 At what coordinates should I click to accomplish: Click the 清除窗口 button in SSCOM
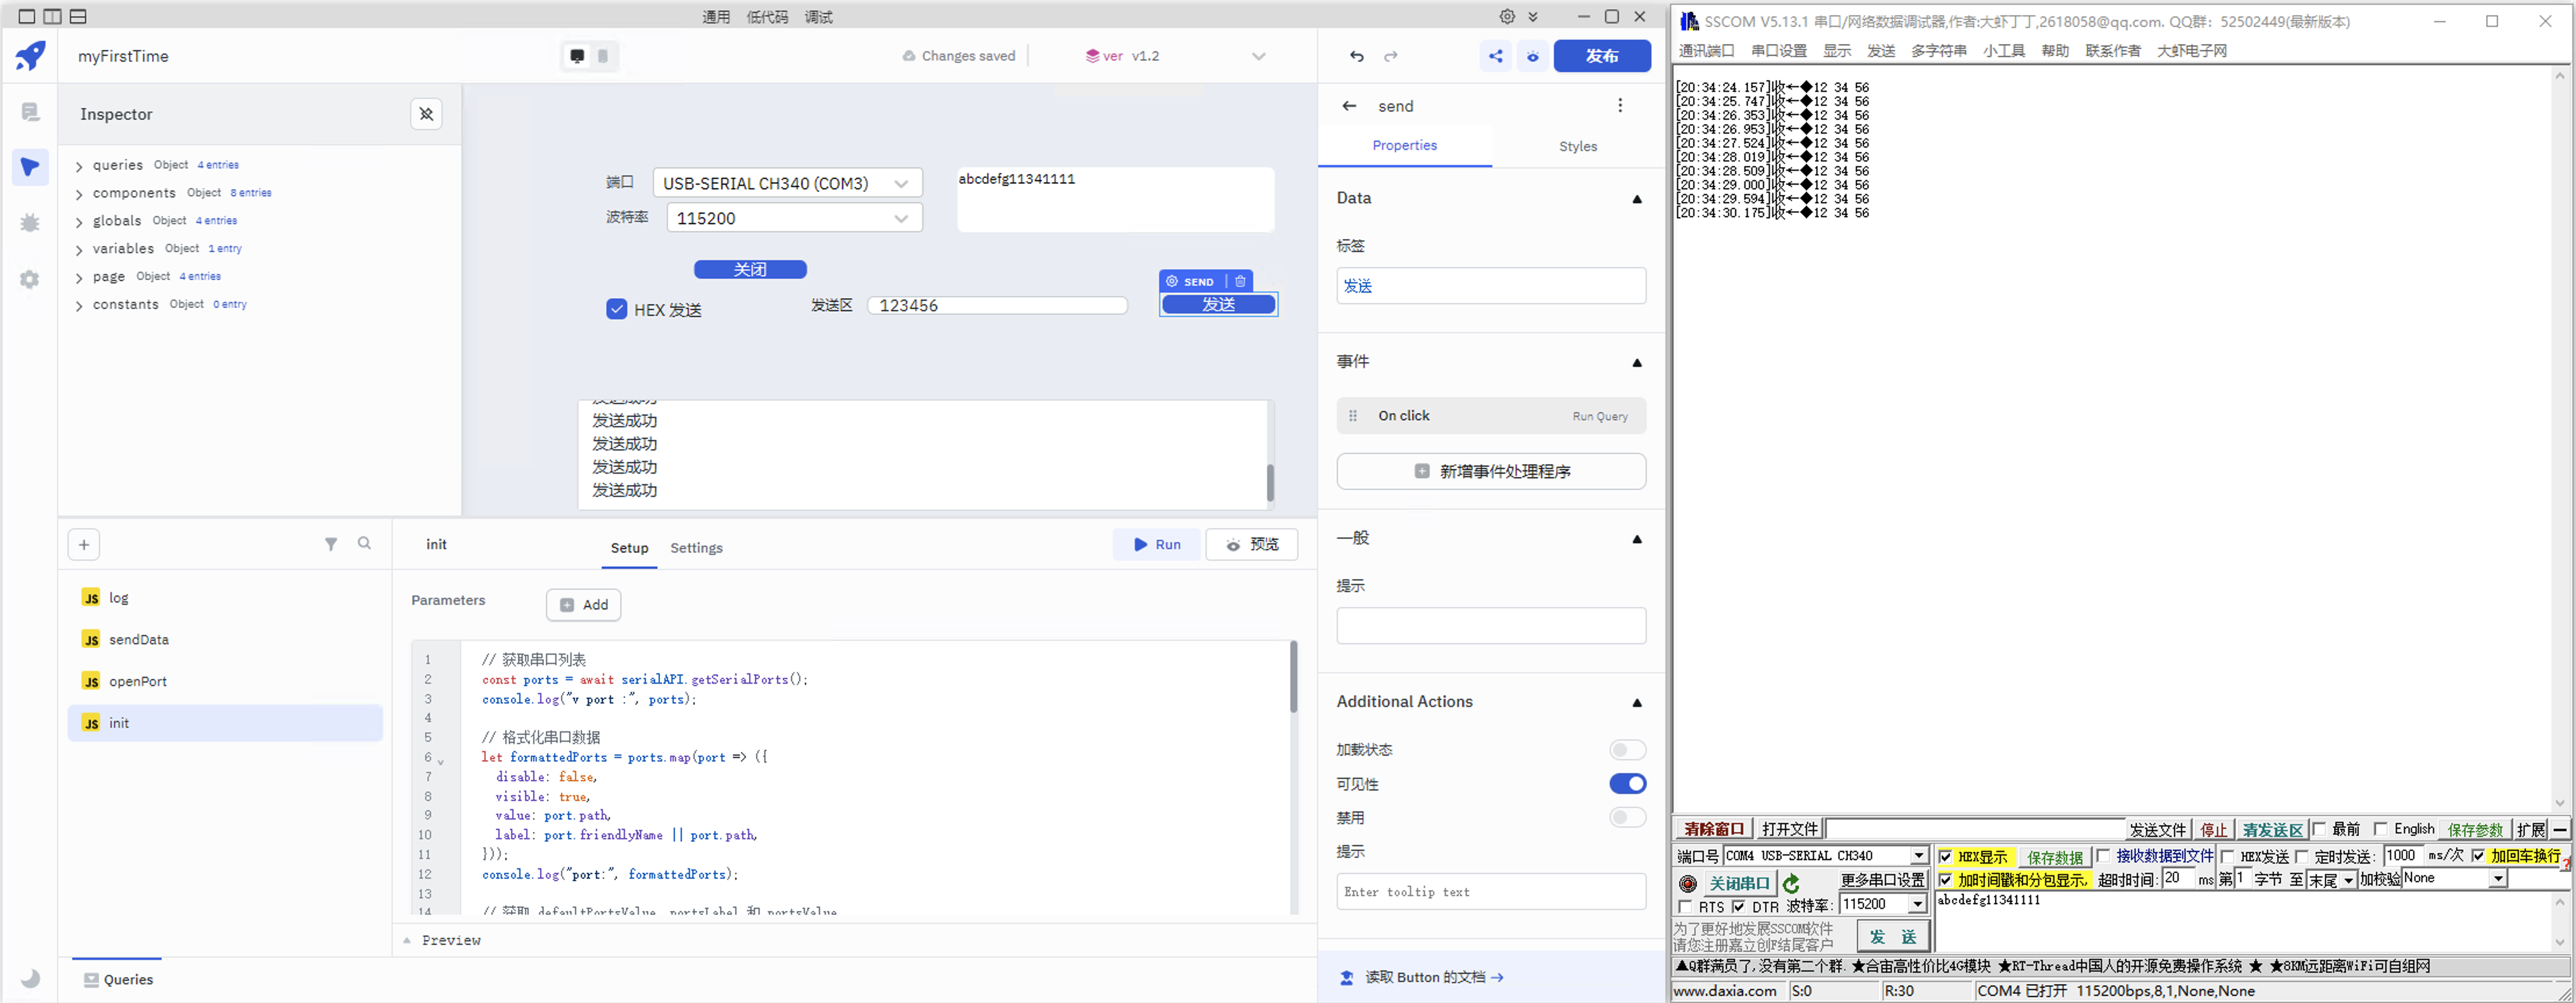click(x=1713, y=829)
